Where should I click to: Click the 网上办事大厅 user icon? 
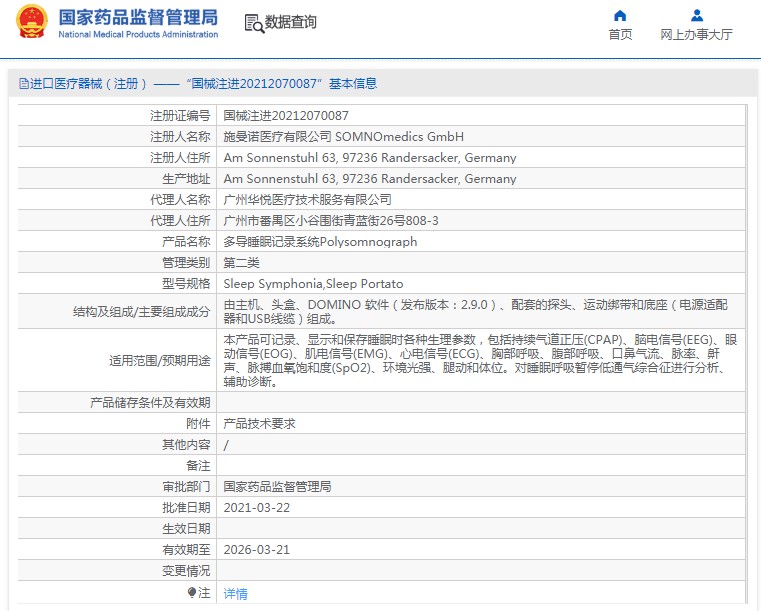pos(697,16)
